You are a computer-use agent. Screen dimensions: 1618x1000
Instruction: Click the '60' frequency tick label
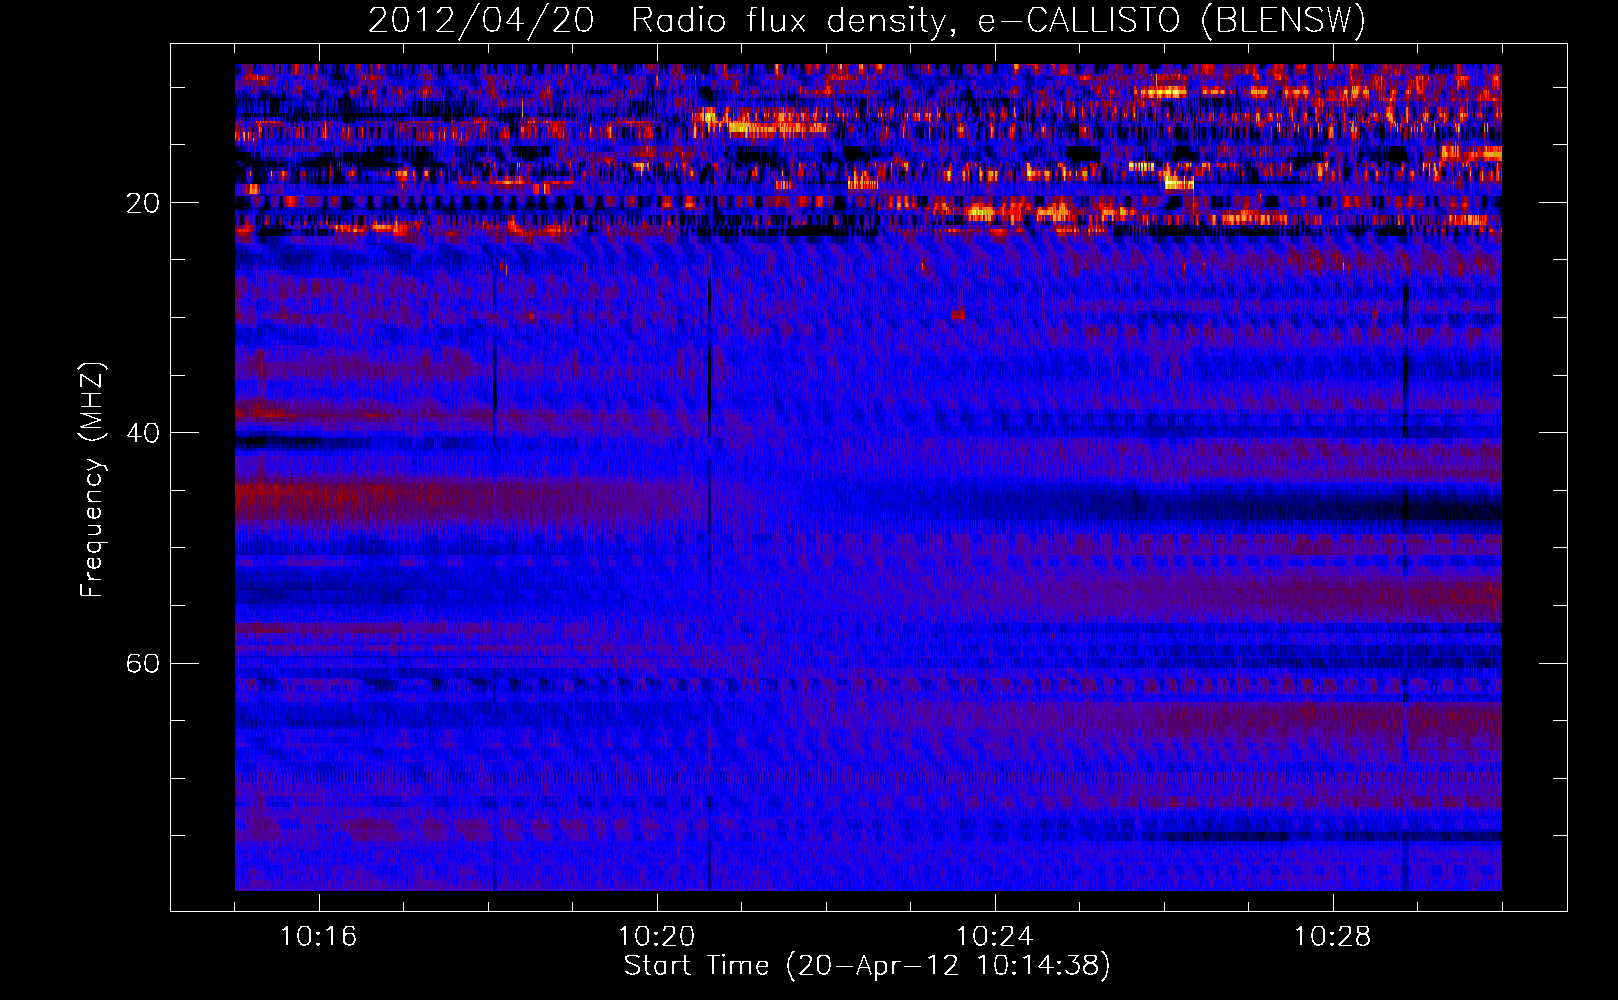(142, 663)
